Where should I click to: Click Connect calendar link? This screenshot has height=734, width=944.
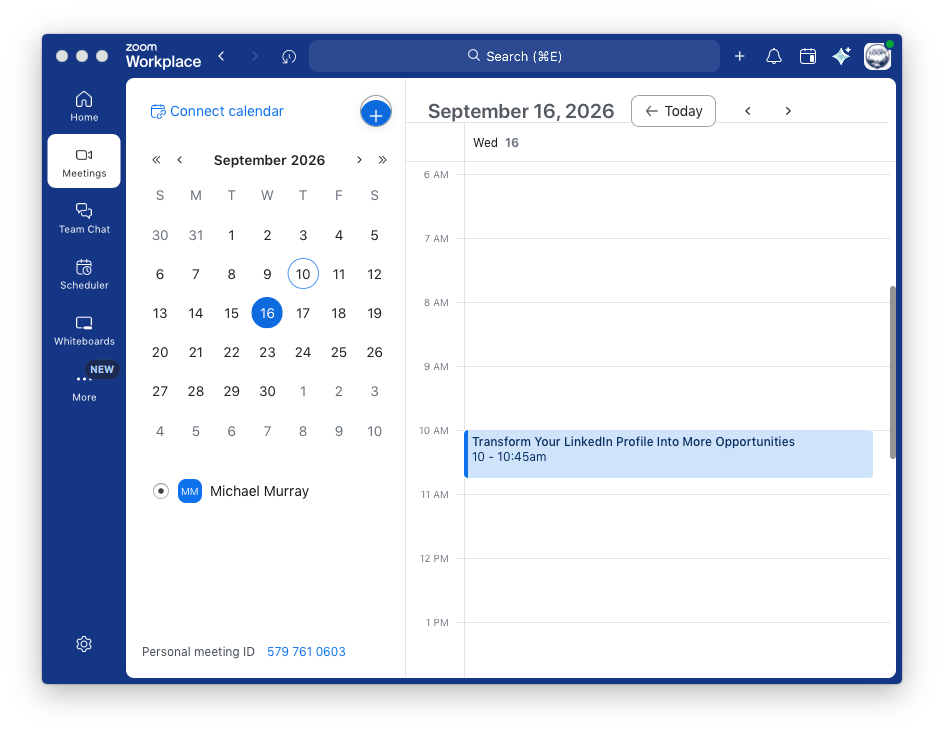click(x=217, y=111)
